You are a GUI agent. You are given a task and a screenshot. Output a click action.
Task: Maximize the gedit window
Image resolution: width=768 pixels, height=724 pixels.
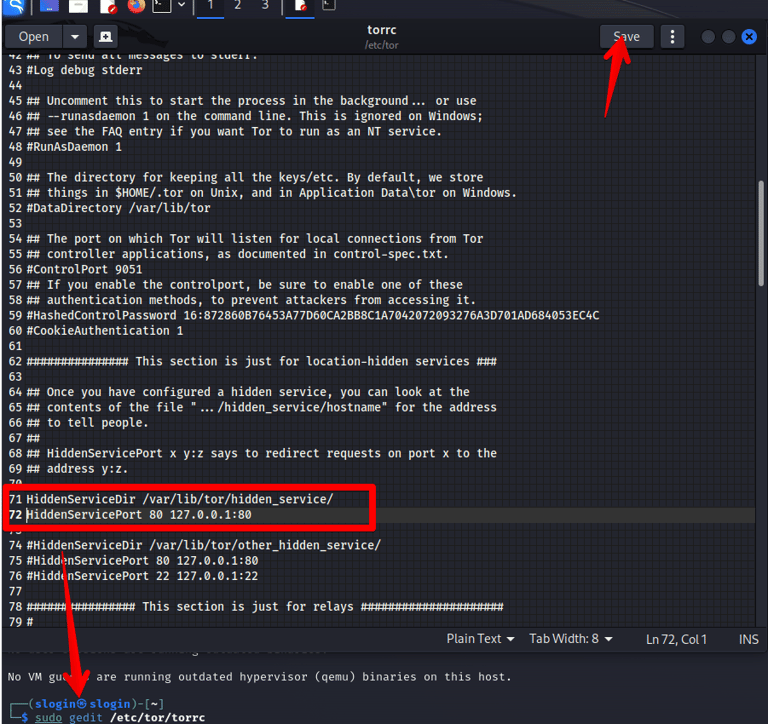point(729,37)
